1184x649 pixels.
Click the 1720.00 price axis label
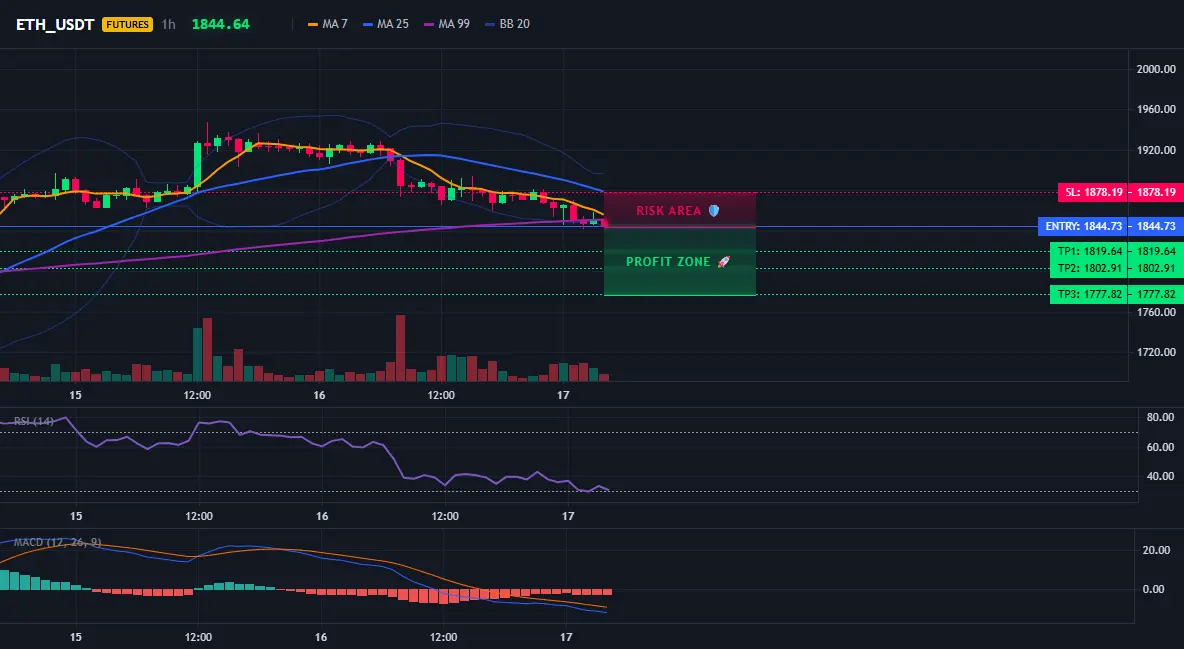tap(1156, 352)
